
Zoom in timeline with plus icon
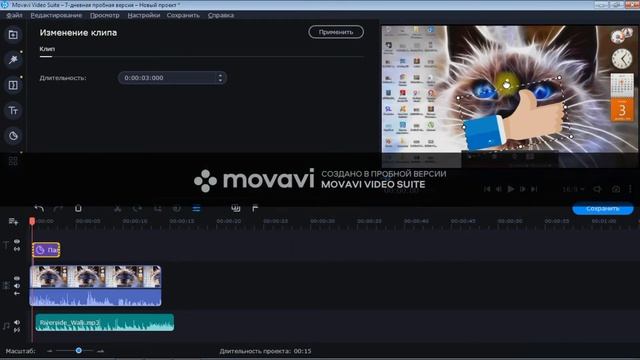[x=100, y=351]
